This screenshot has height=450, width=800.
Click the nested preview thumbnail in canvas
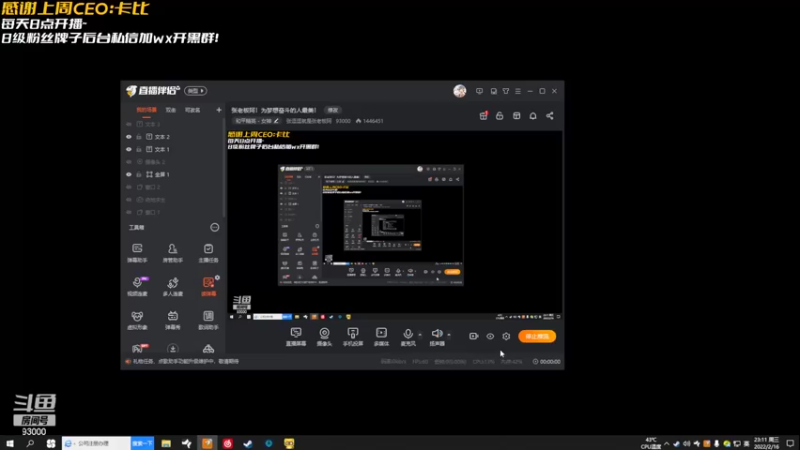pos(371,225)
